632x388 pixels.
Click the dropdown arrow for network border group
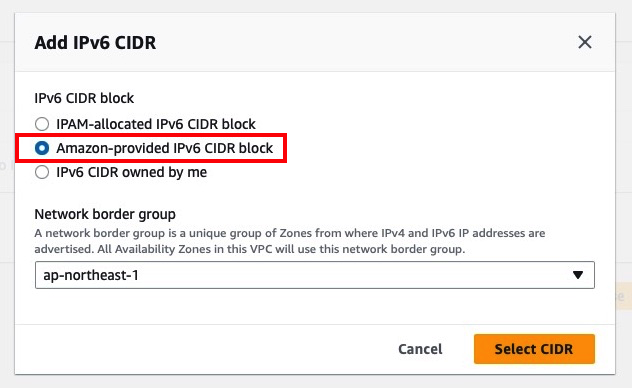coord(578,275)
